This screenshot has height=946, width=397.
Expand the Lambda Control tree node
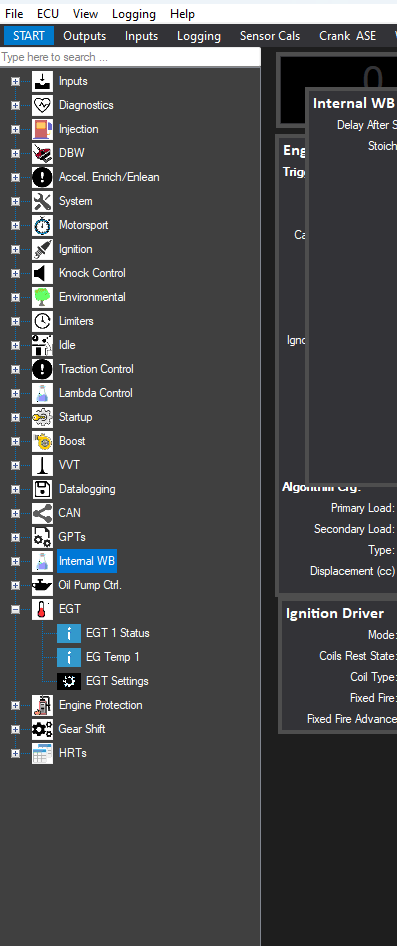pos(15,393)
